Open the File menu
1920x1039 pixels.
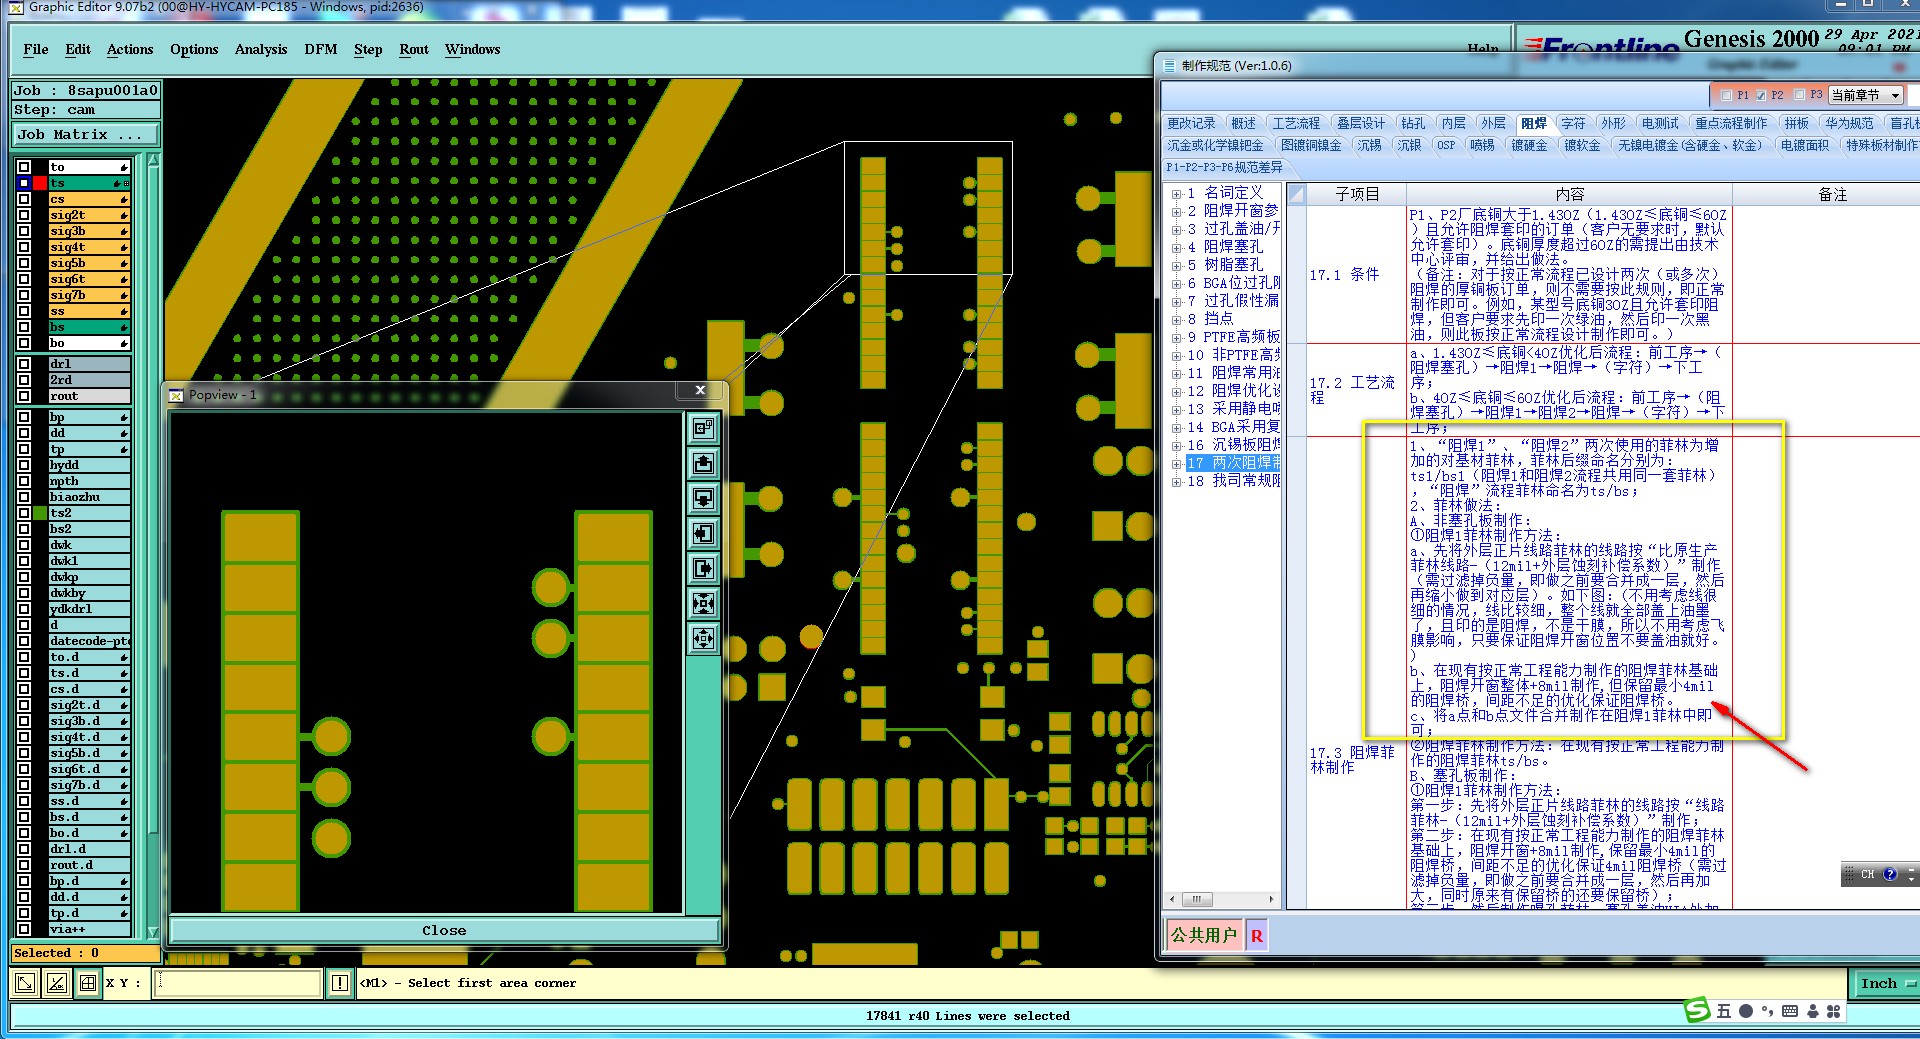coord(36,49)
